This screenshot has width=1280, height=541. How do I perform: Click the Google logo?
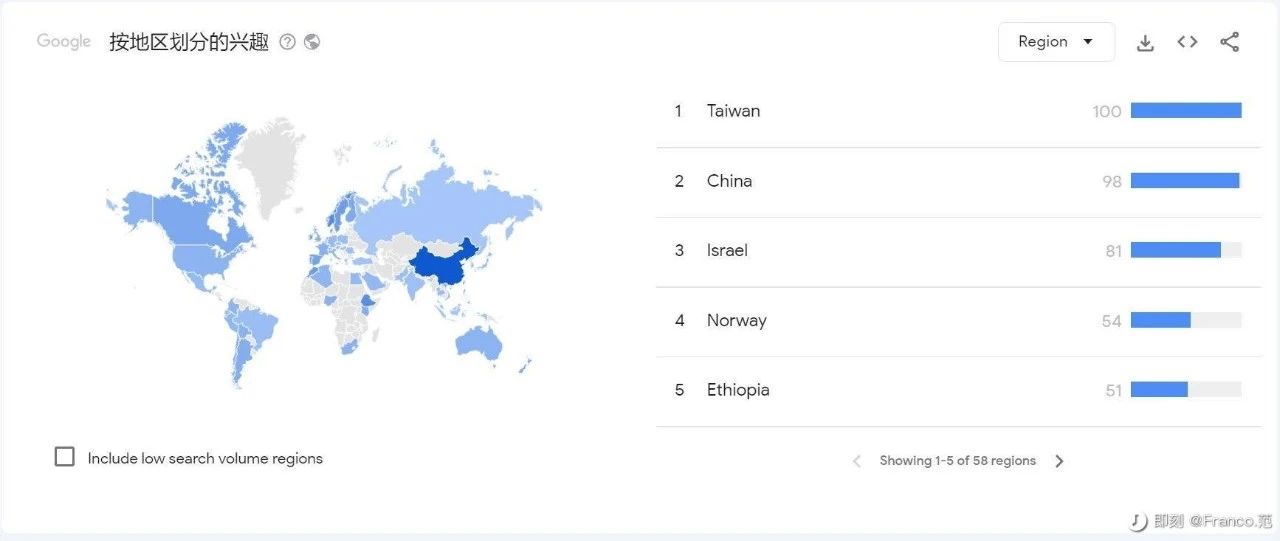[64, 42]
